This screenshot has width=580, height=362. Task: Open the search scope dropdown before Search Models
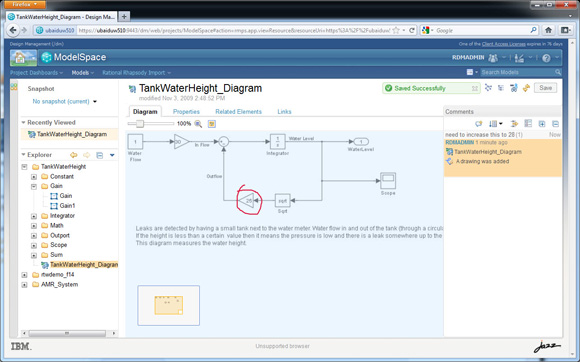point(472,72)
